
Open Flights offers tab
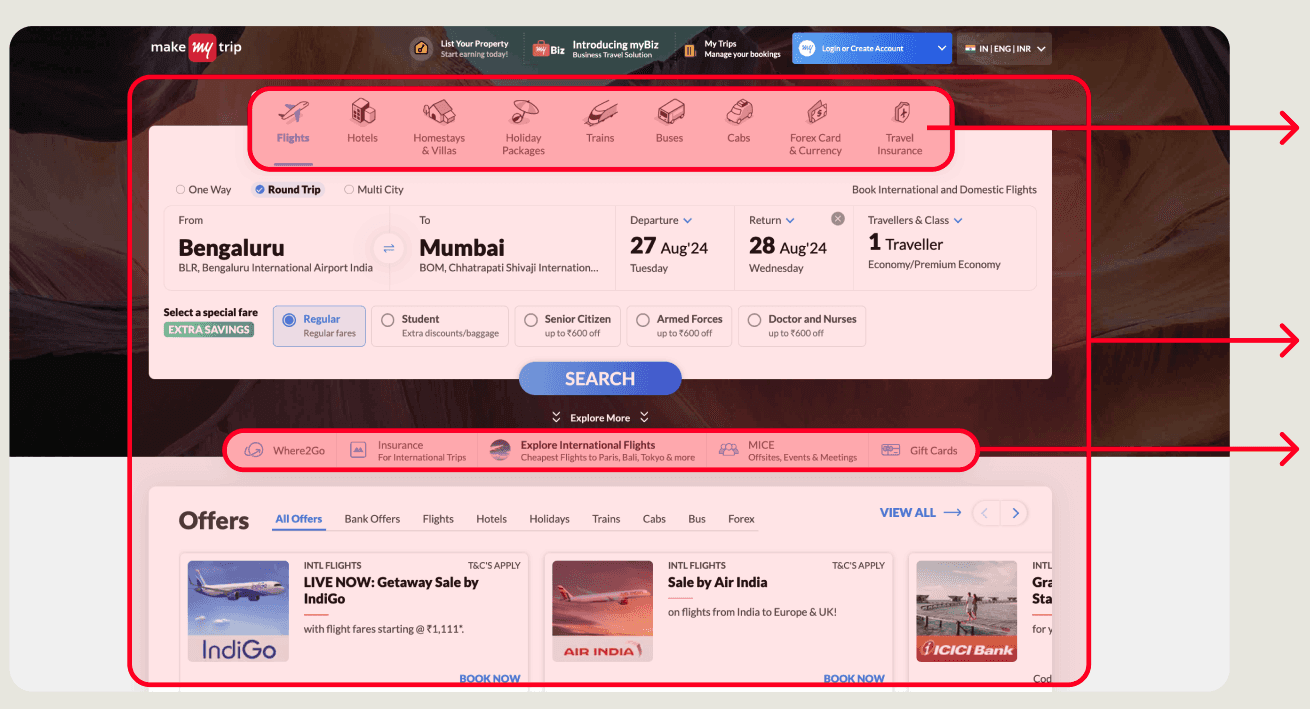438,519
